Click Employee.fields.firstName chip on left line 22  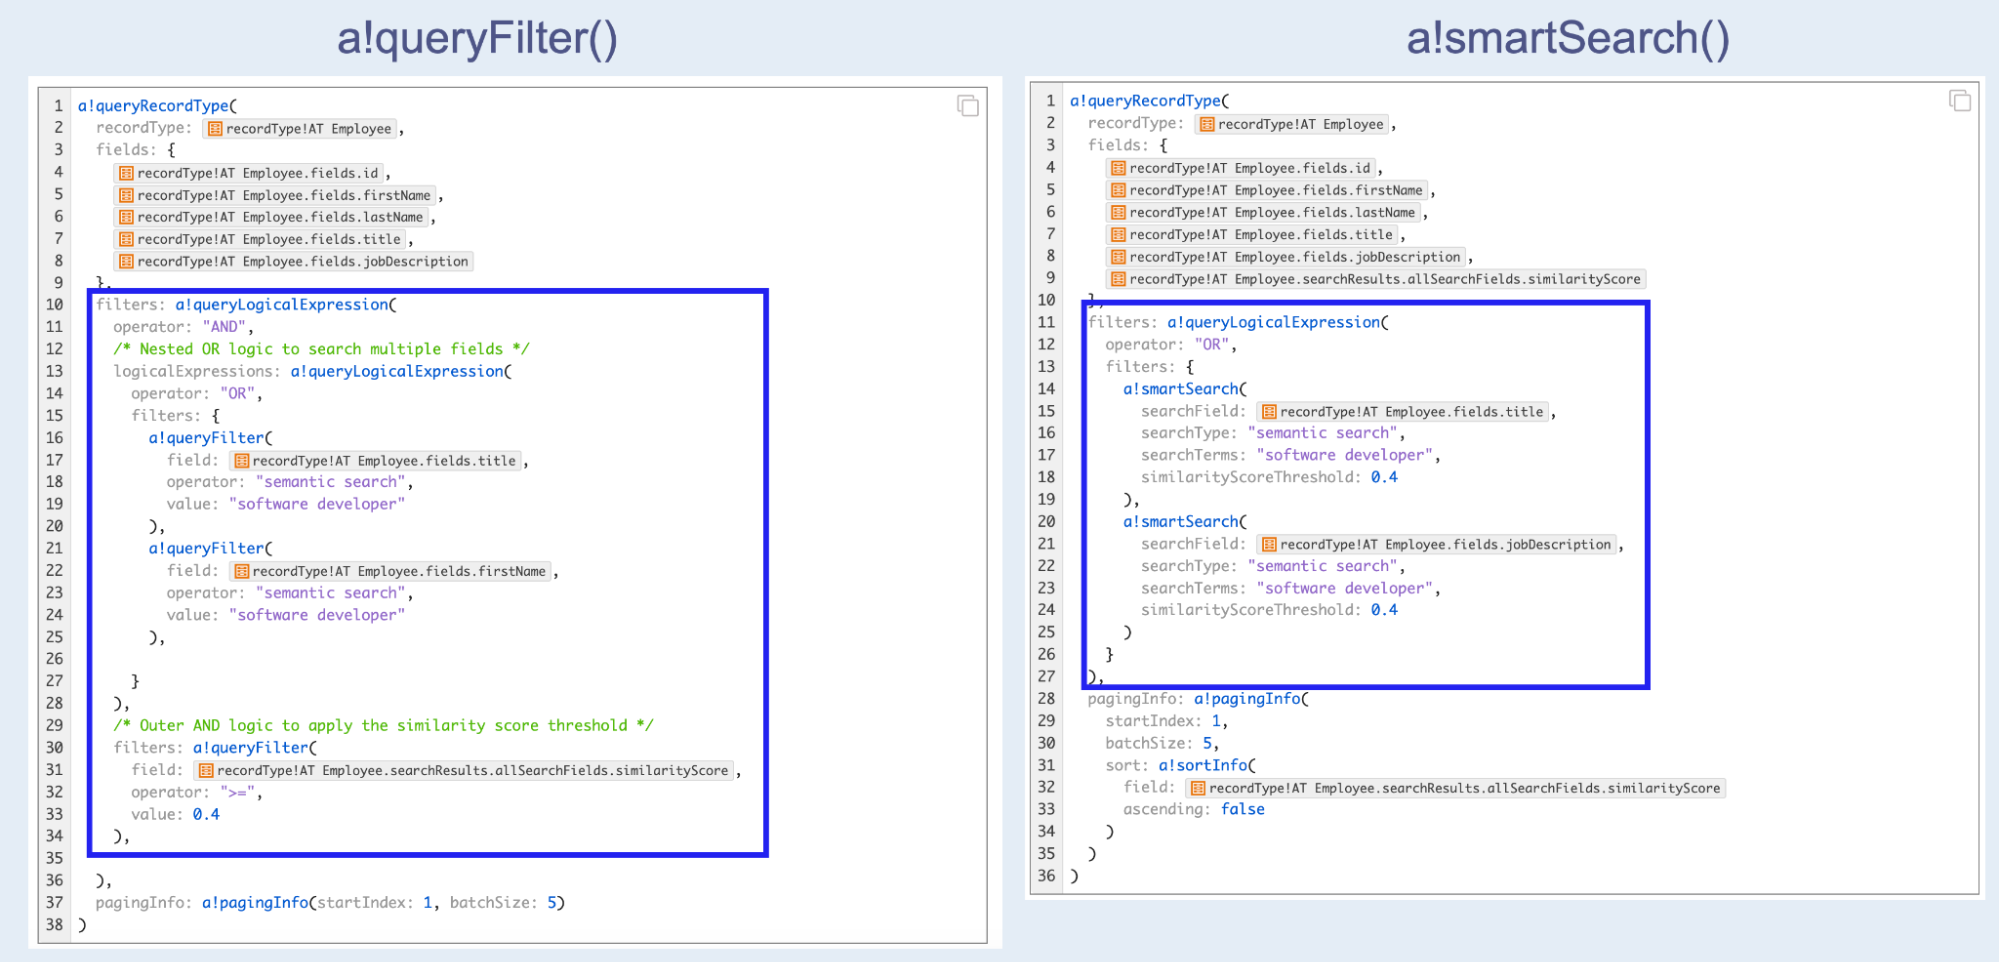coord(390,571)
